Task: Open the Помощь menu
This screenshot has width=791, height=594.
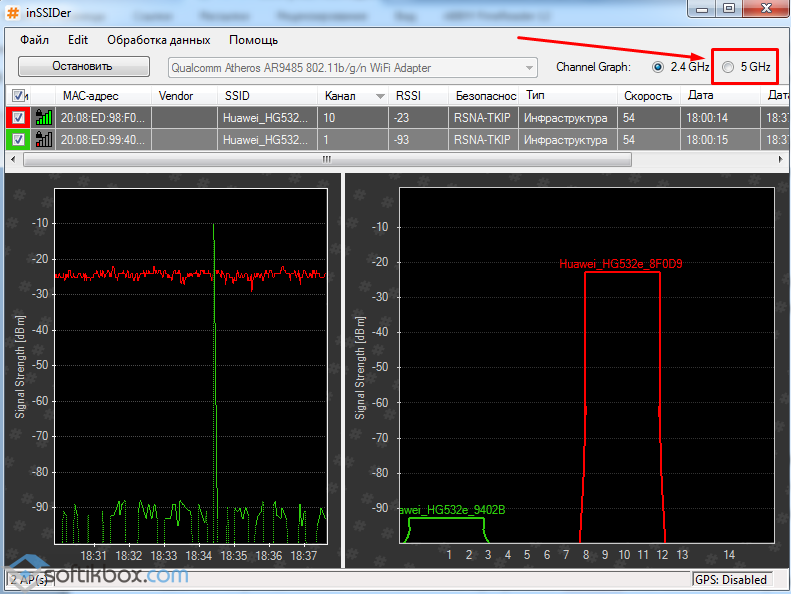Action: click(253, 40)
